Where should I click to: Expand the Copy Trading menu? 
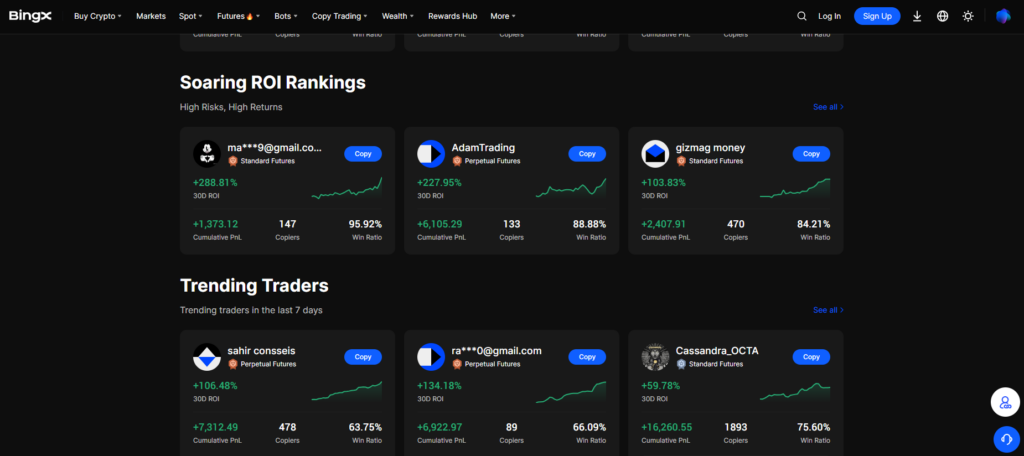click(339, 16)
